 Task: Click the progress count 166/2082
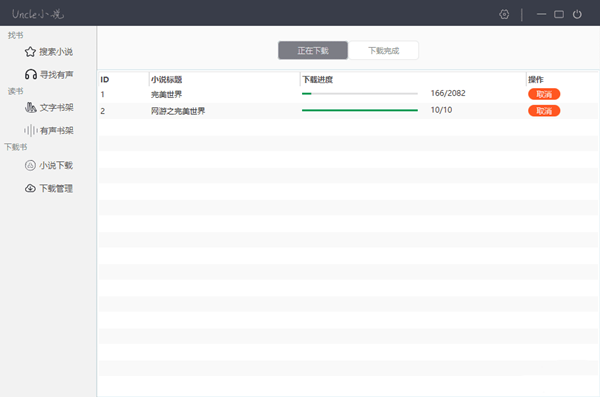point(448,93)
